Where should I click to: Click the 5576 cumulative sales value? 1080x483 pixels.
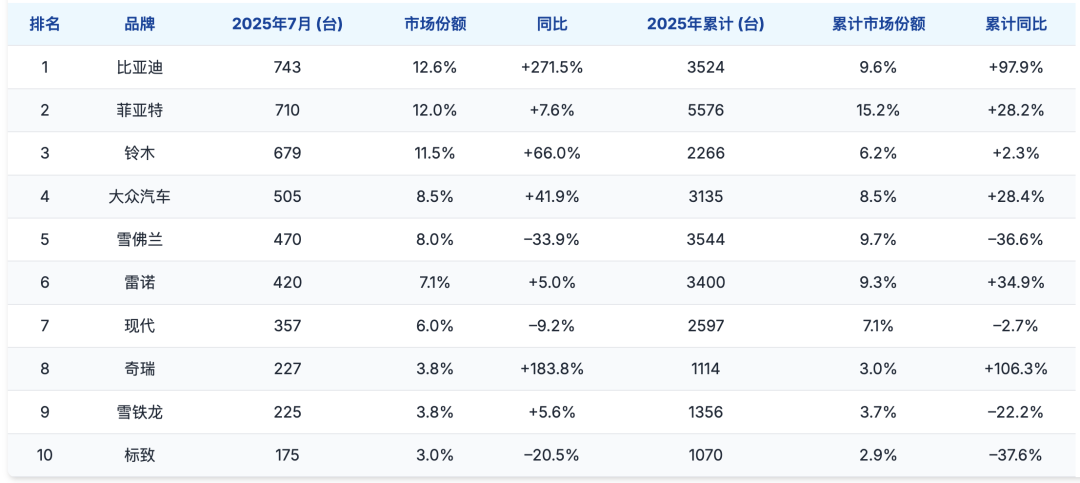pyautogui.click(x=706, y=111)
